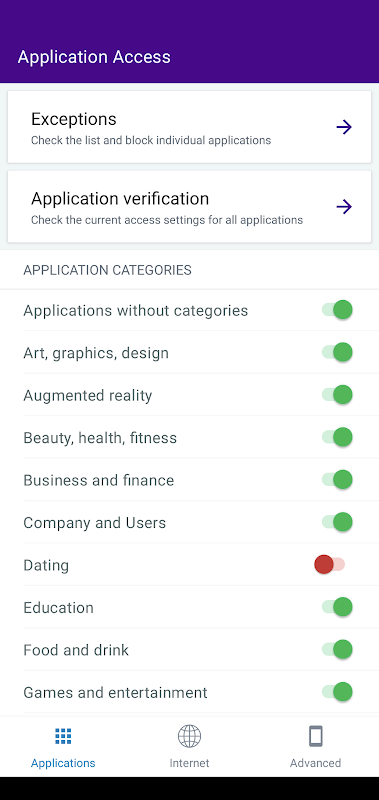Toggle Food and drink switch

tap(337, 649)
